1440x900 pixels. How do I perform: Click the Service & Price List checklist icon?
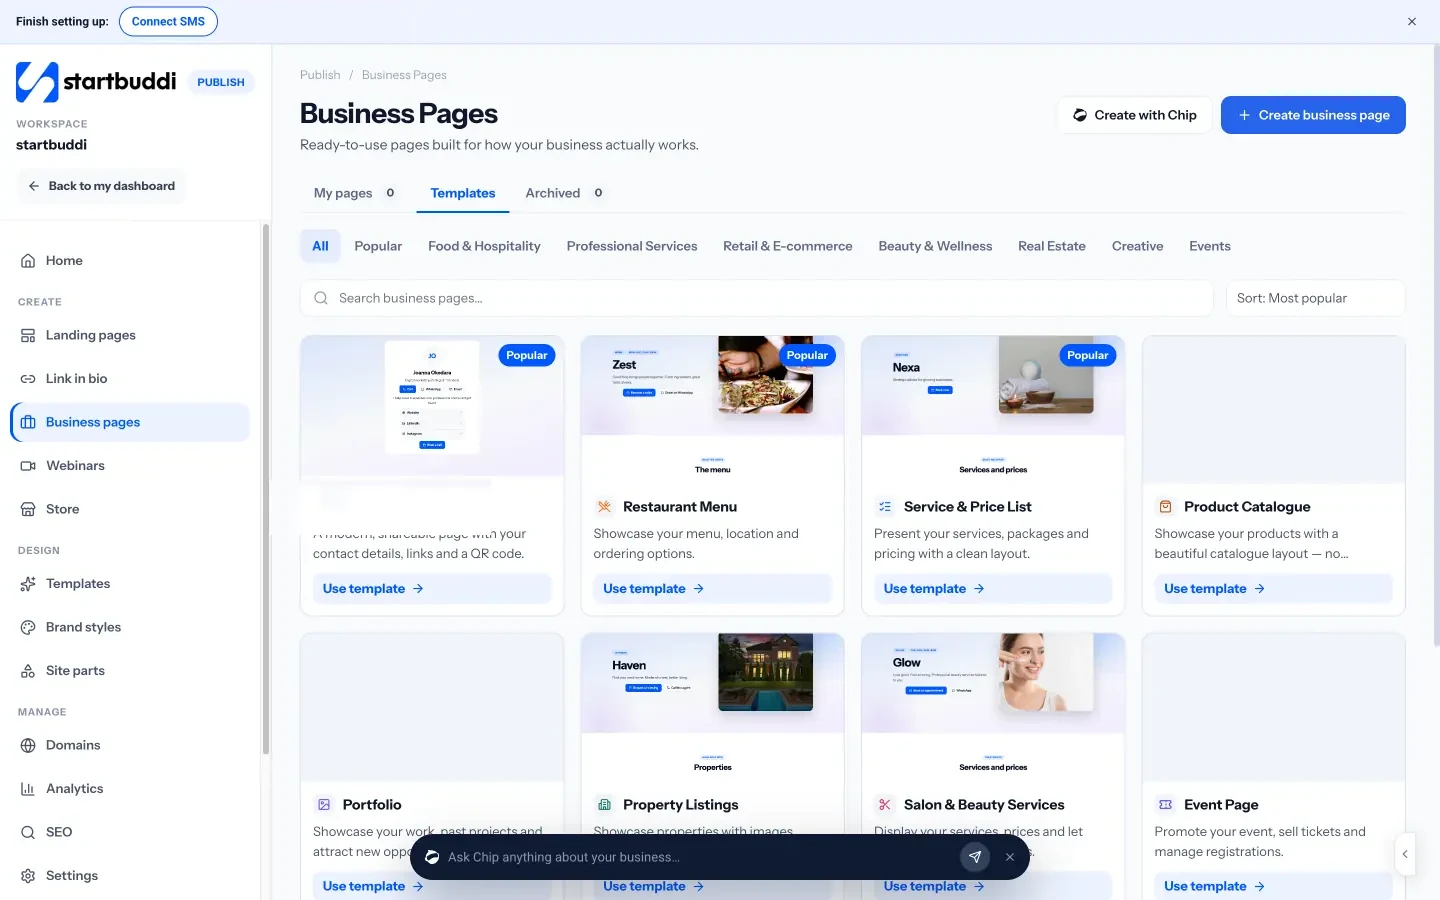885,507
